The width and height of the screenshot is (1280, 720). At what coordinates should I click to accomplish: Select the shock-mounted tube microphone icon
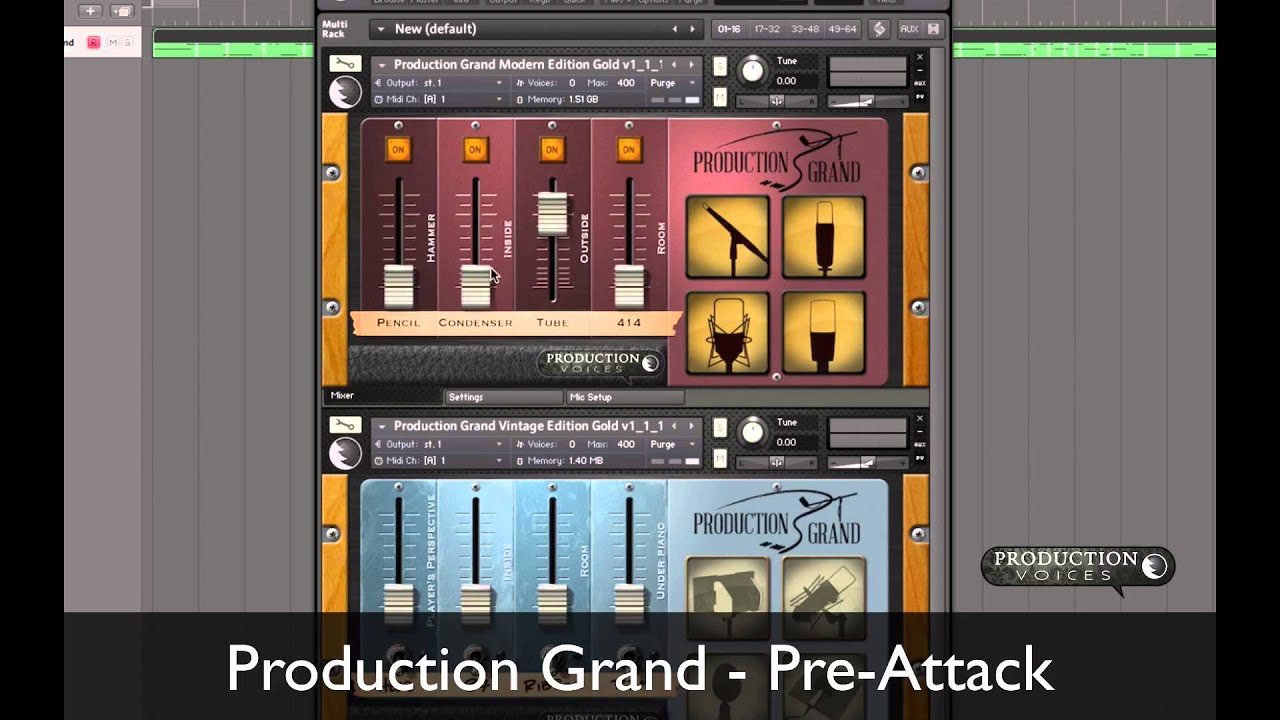click(728, 333)
